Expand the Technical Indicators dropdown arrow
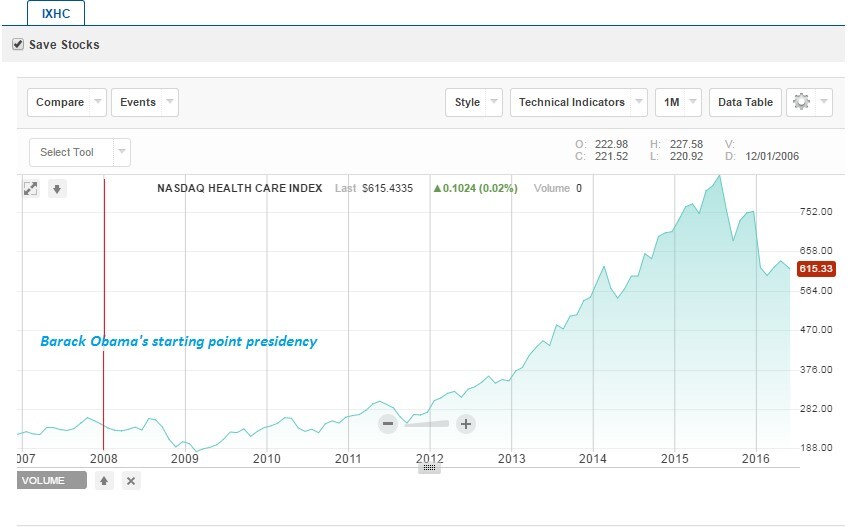This screenshot has height=527, width=852. pyautogui.click(x=639, y=102)
